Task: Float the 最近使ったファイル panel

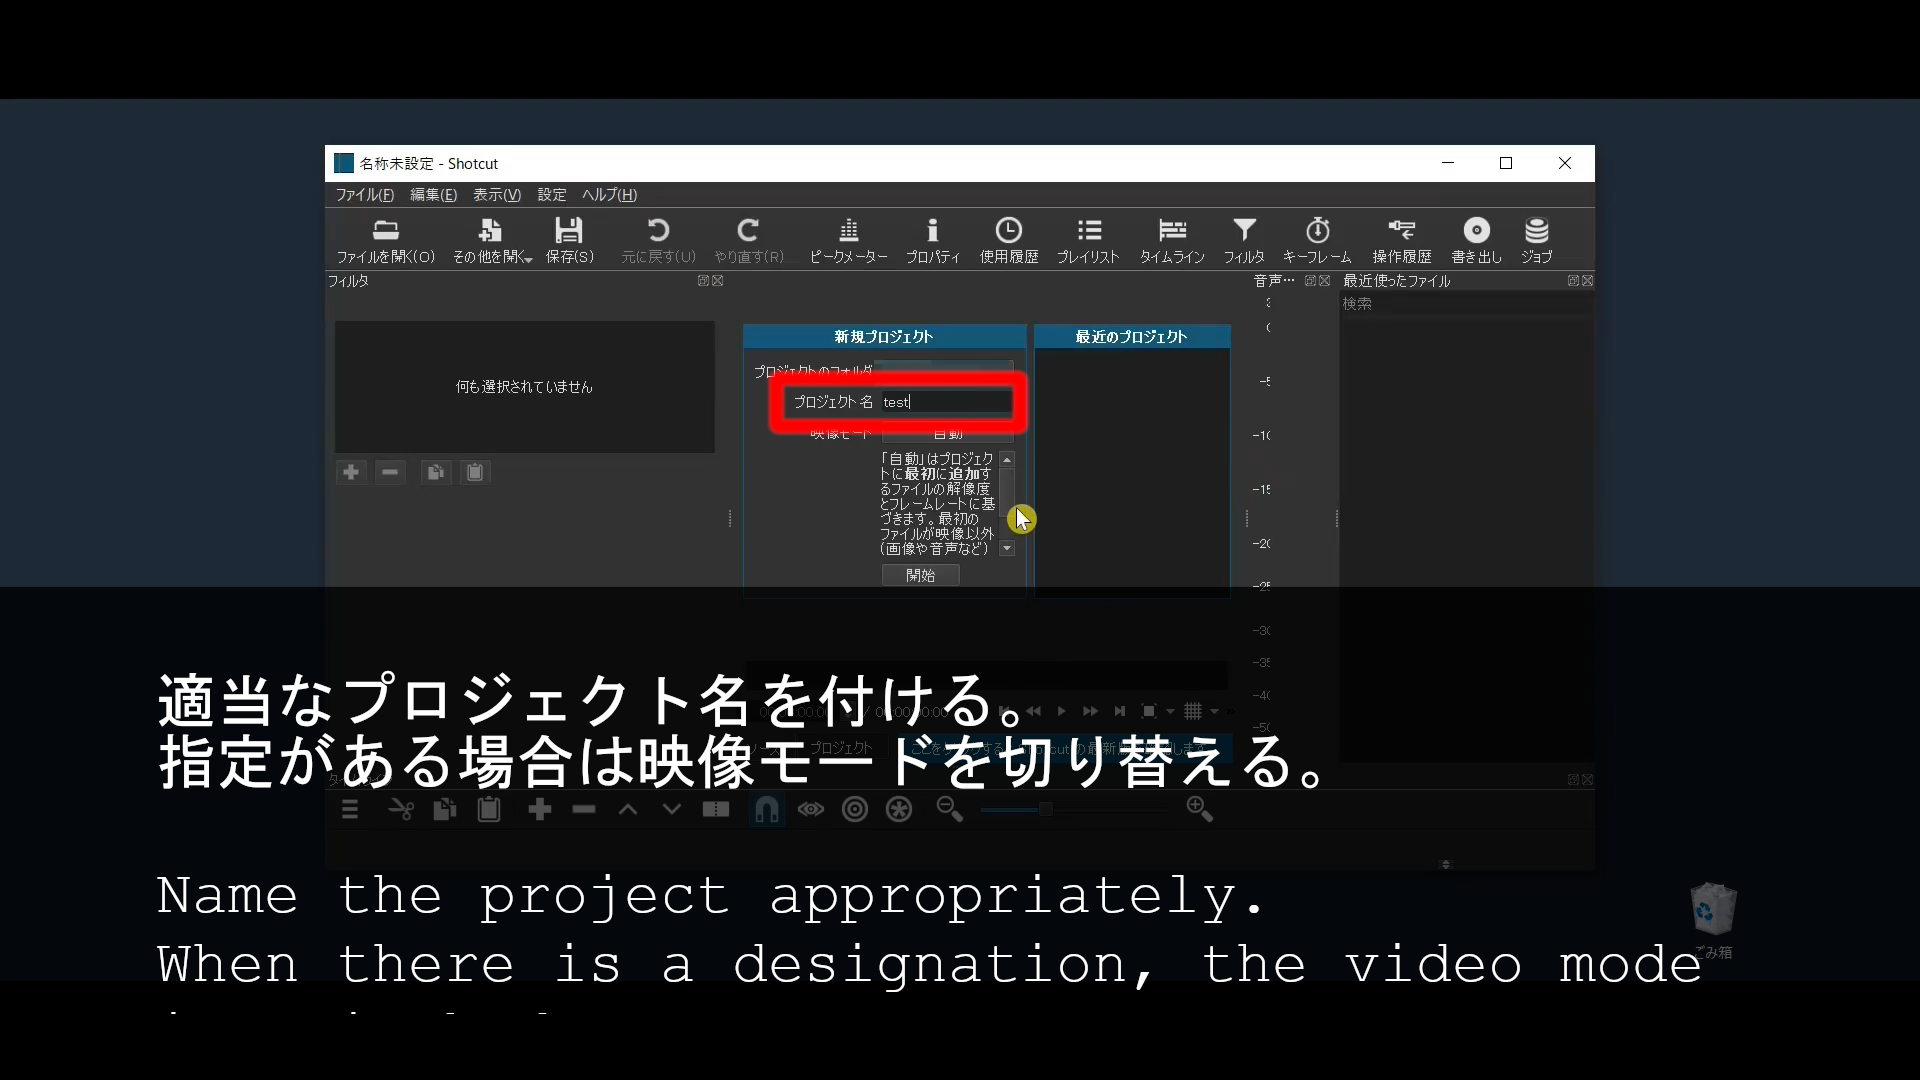Action: click(x=1573, y=281)
